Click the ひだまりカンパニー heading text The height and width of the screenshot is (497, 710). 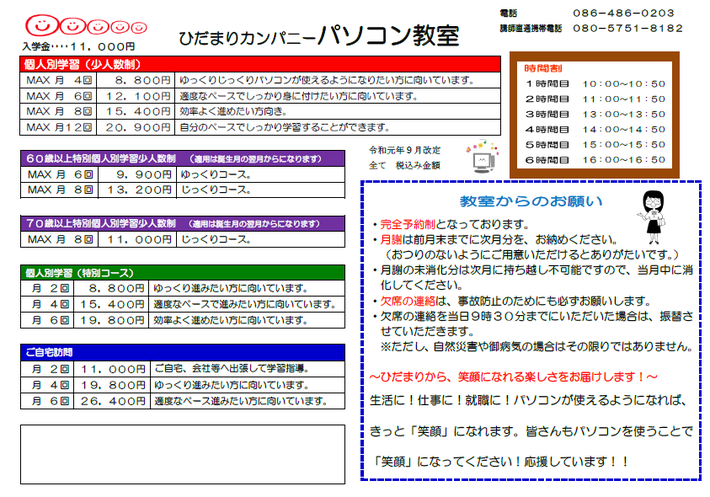(x=246, y=38)
